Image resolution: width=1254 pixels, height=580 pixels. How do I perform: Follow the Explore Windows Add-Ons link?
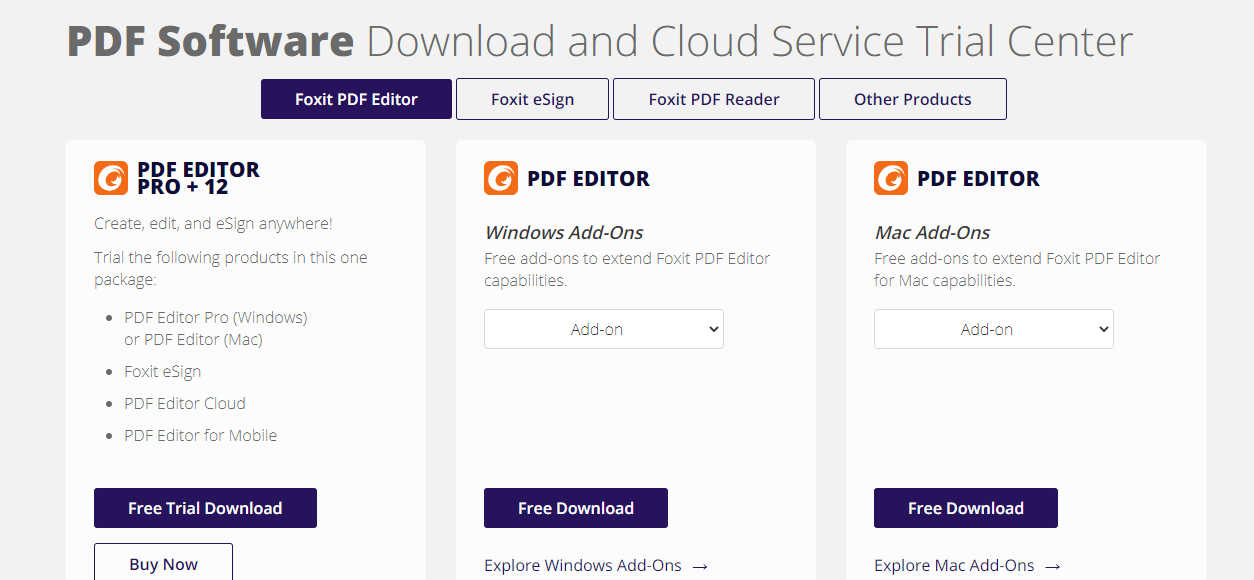(x=596, y=566)
